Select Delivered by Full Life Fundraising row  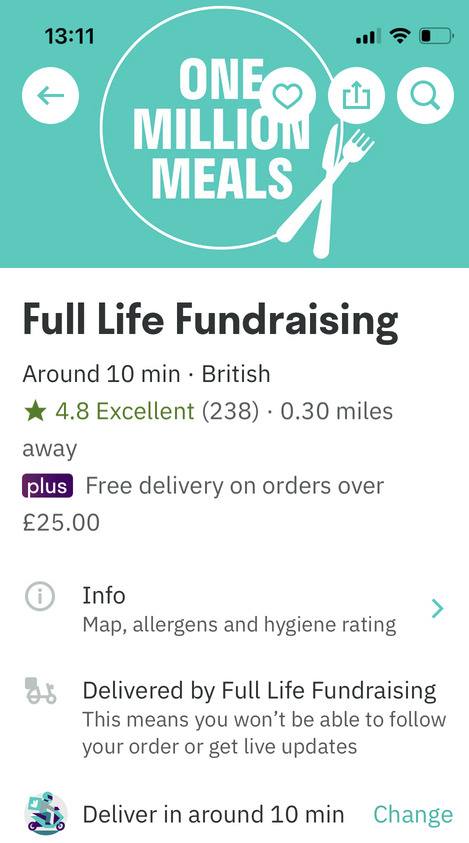point(234,718)
